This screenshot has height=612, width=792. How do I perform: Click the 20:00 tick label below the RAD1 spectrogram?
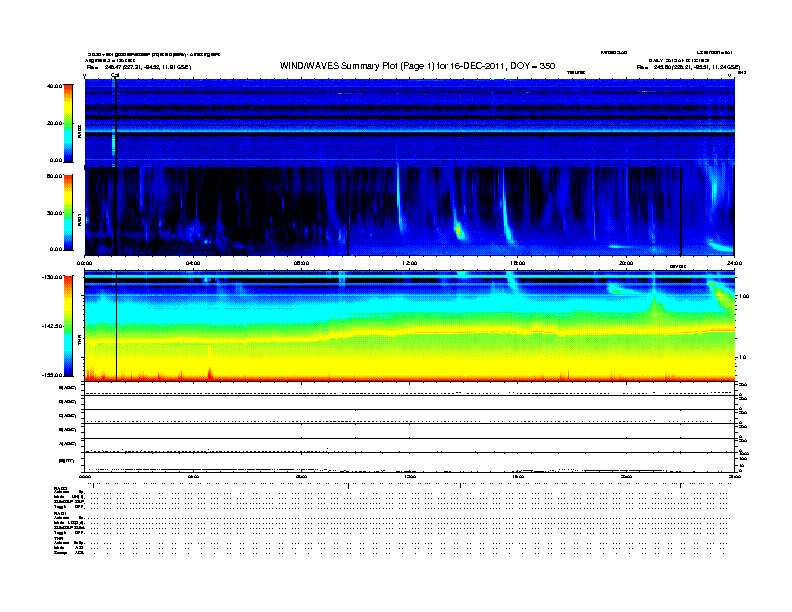[626, 263]
